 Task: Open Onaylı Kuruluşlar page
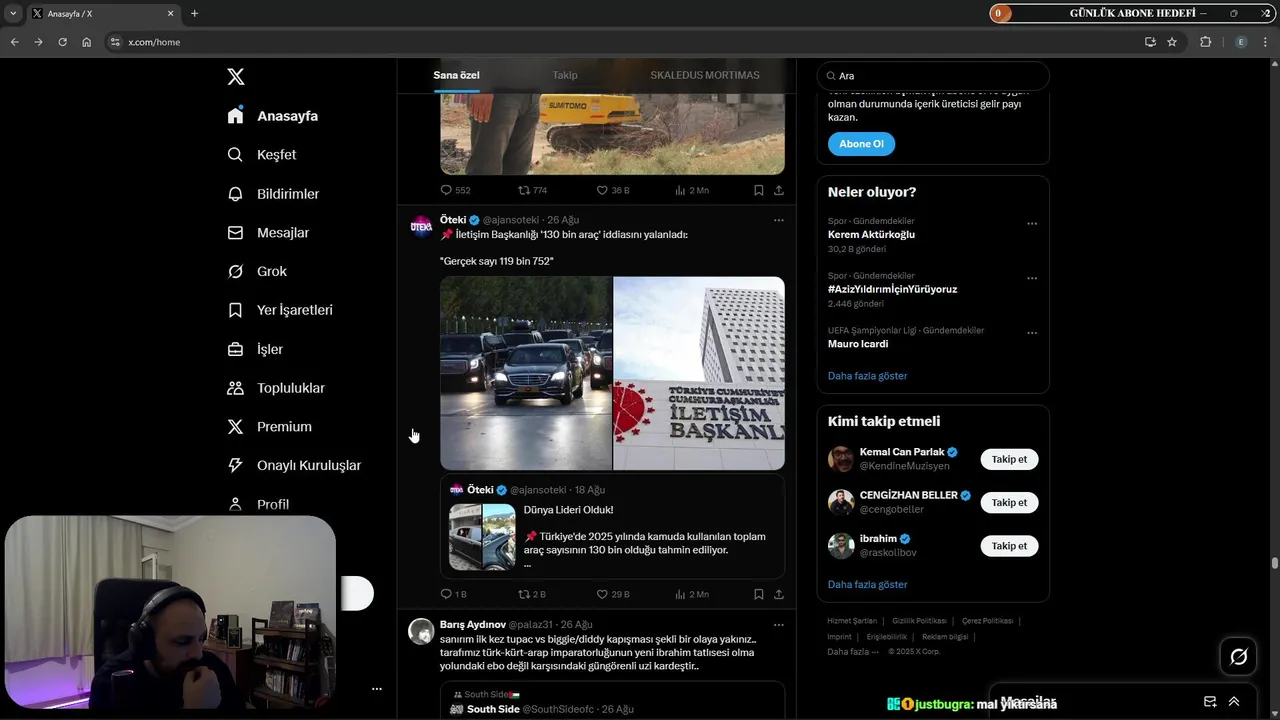click(x=294, y=466)
